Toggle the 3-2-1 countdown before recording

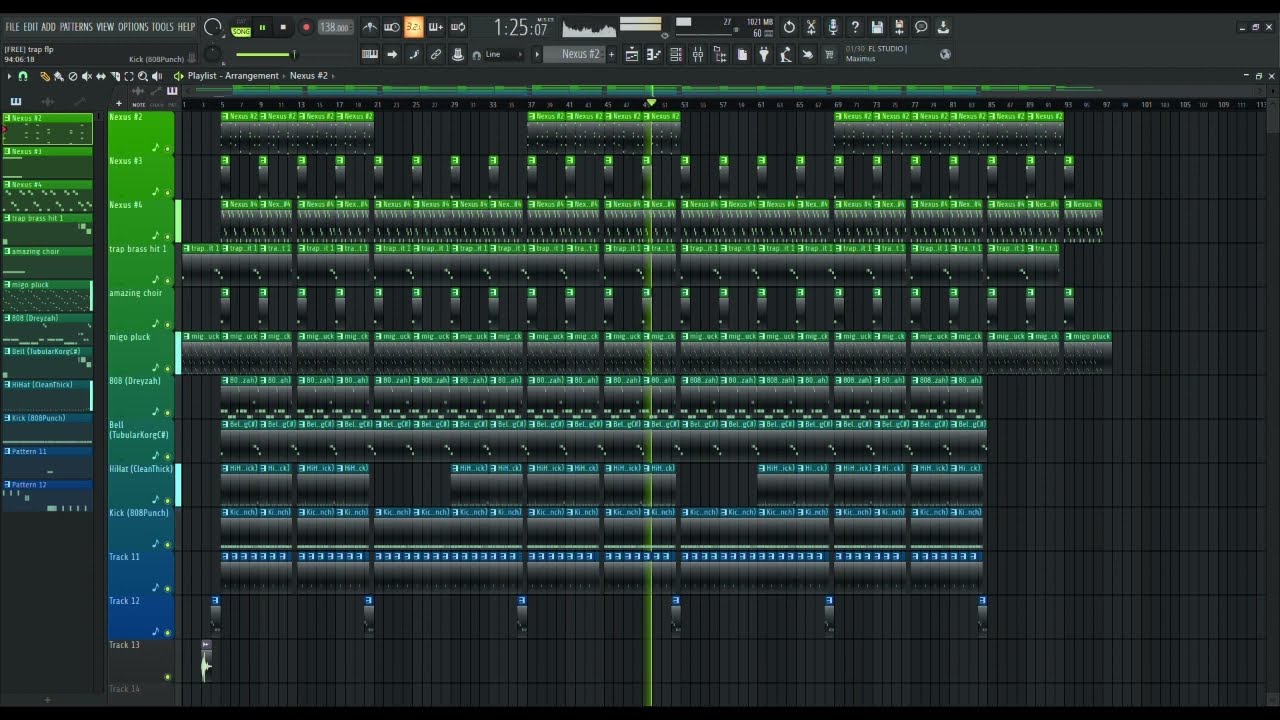click(413, 27)
